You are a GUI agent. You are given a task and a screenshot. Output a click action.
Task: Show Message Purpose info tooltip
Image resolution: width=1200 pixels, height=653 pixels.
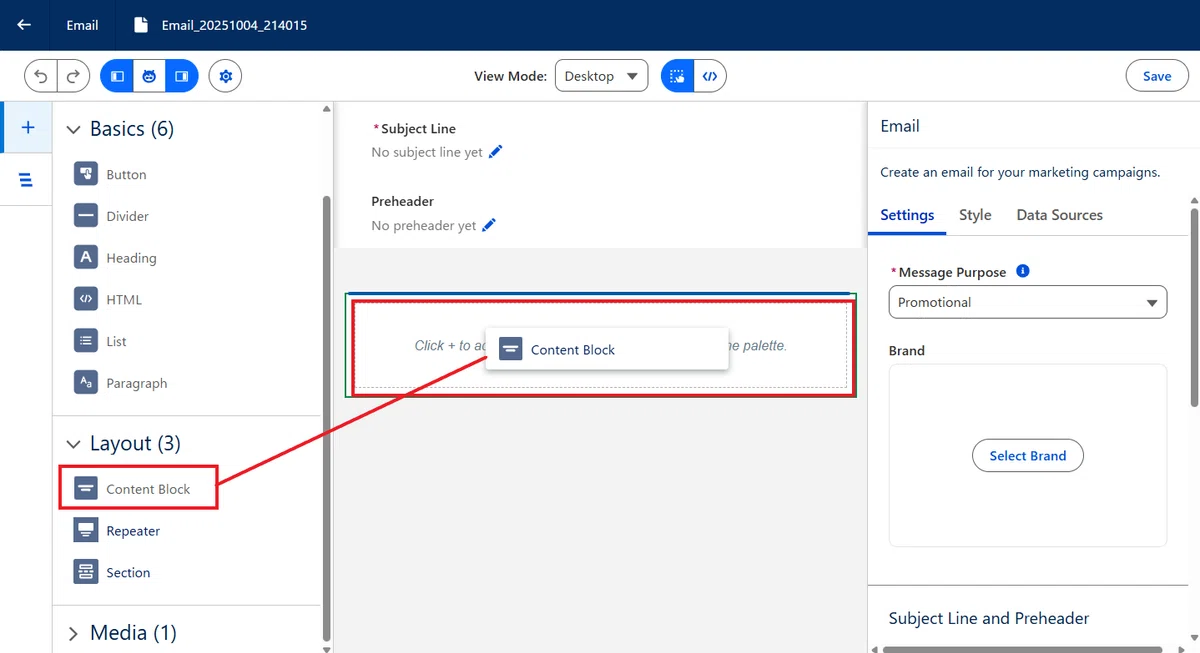[x=1023, y=271]
